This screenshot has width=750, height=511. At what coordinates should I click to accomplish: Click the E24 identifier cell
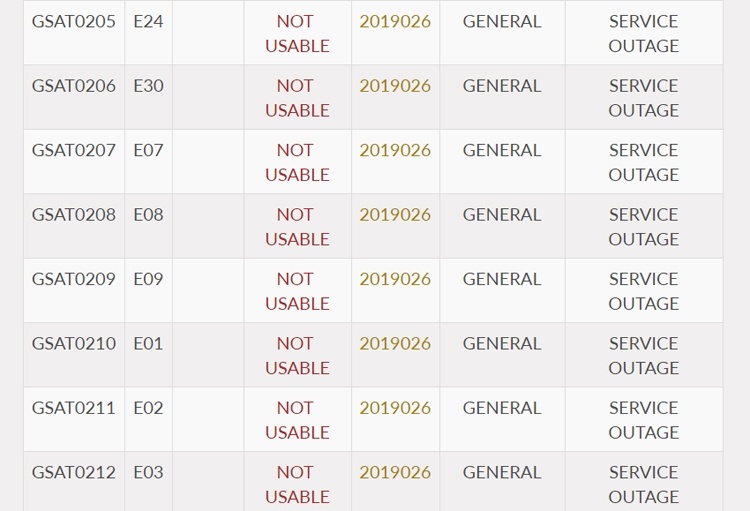tap(148, 21)
